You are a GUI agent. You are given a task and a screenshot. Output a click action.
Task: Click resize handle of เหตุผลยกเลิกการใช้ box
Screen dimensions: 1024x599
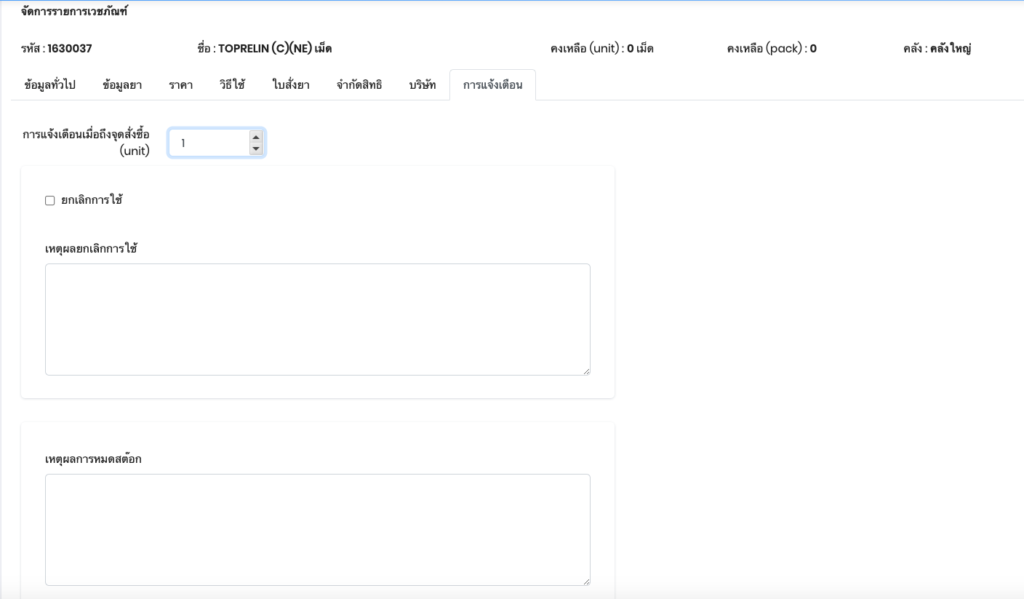click(x=586, y=371)
